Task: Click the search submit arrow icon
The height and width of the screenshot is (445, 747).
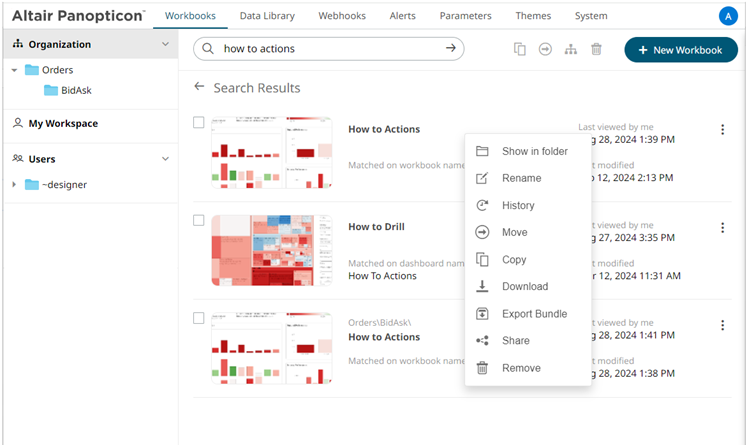Action: [452, 48]
